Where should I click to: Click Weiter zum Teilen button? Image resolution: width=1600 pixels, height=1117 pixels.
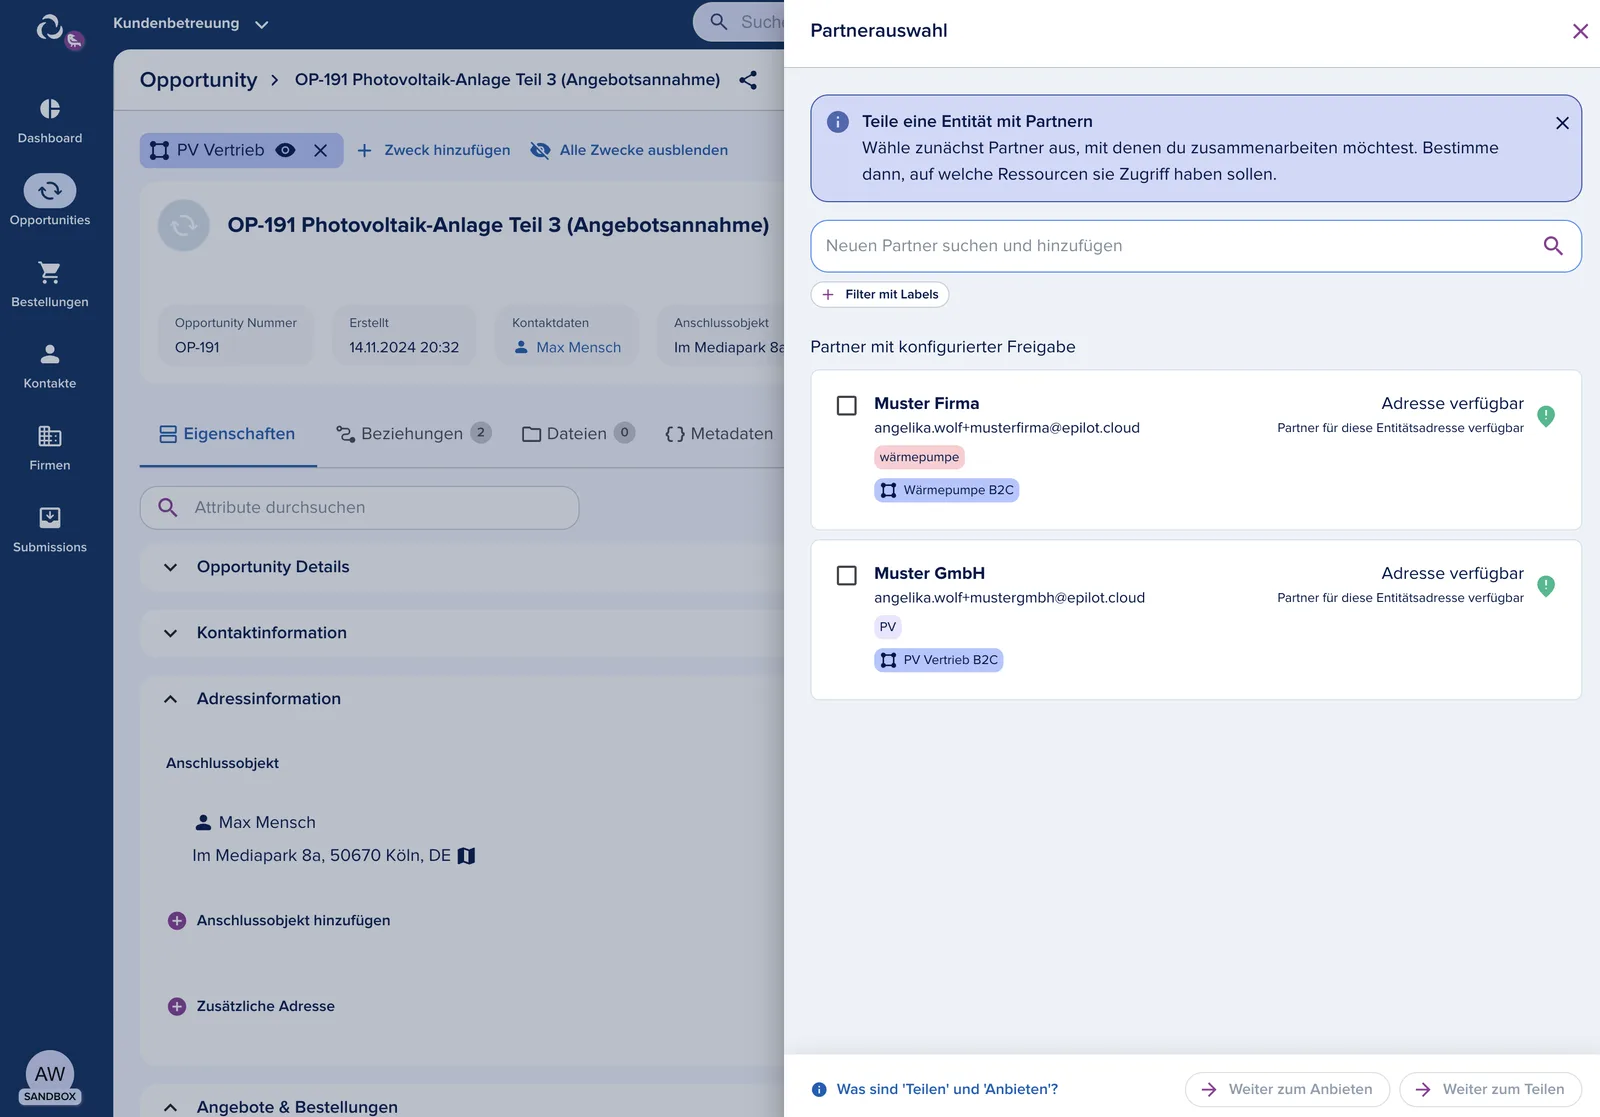point(1490,1089)
